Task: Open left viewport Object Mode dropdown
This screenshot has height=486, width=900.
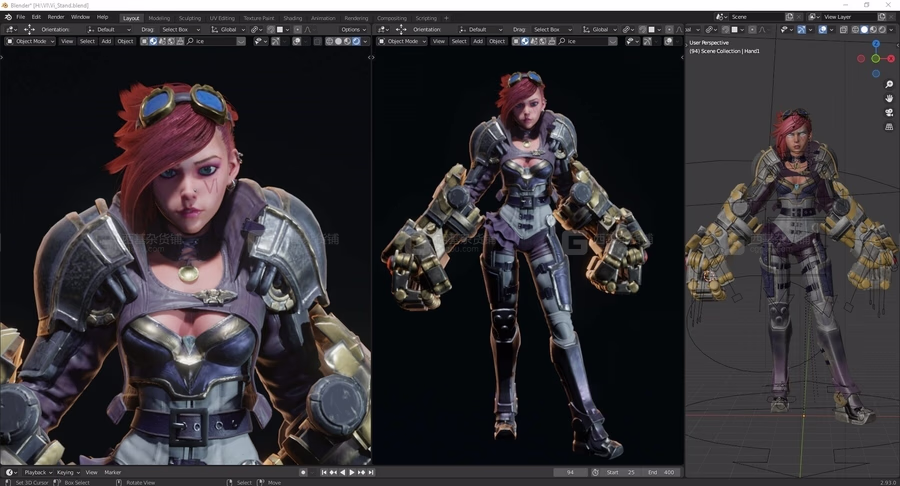Action: [x=30, y=41]
